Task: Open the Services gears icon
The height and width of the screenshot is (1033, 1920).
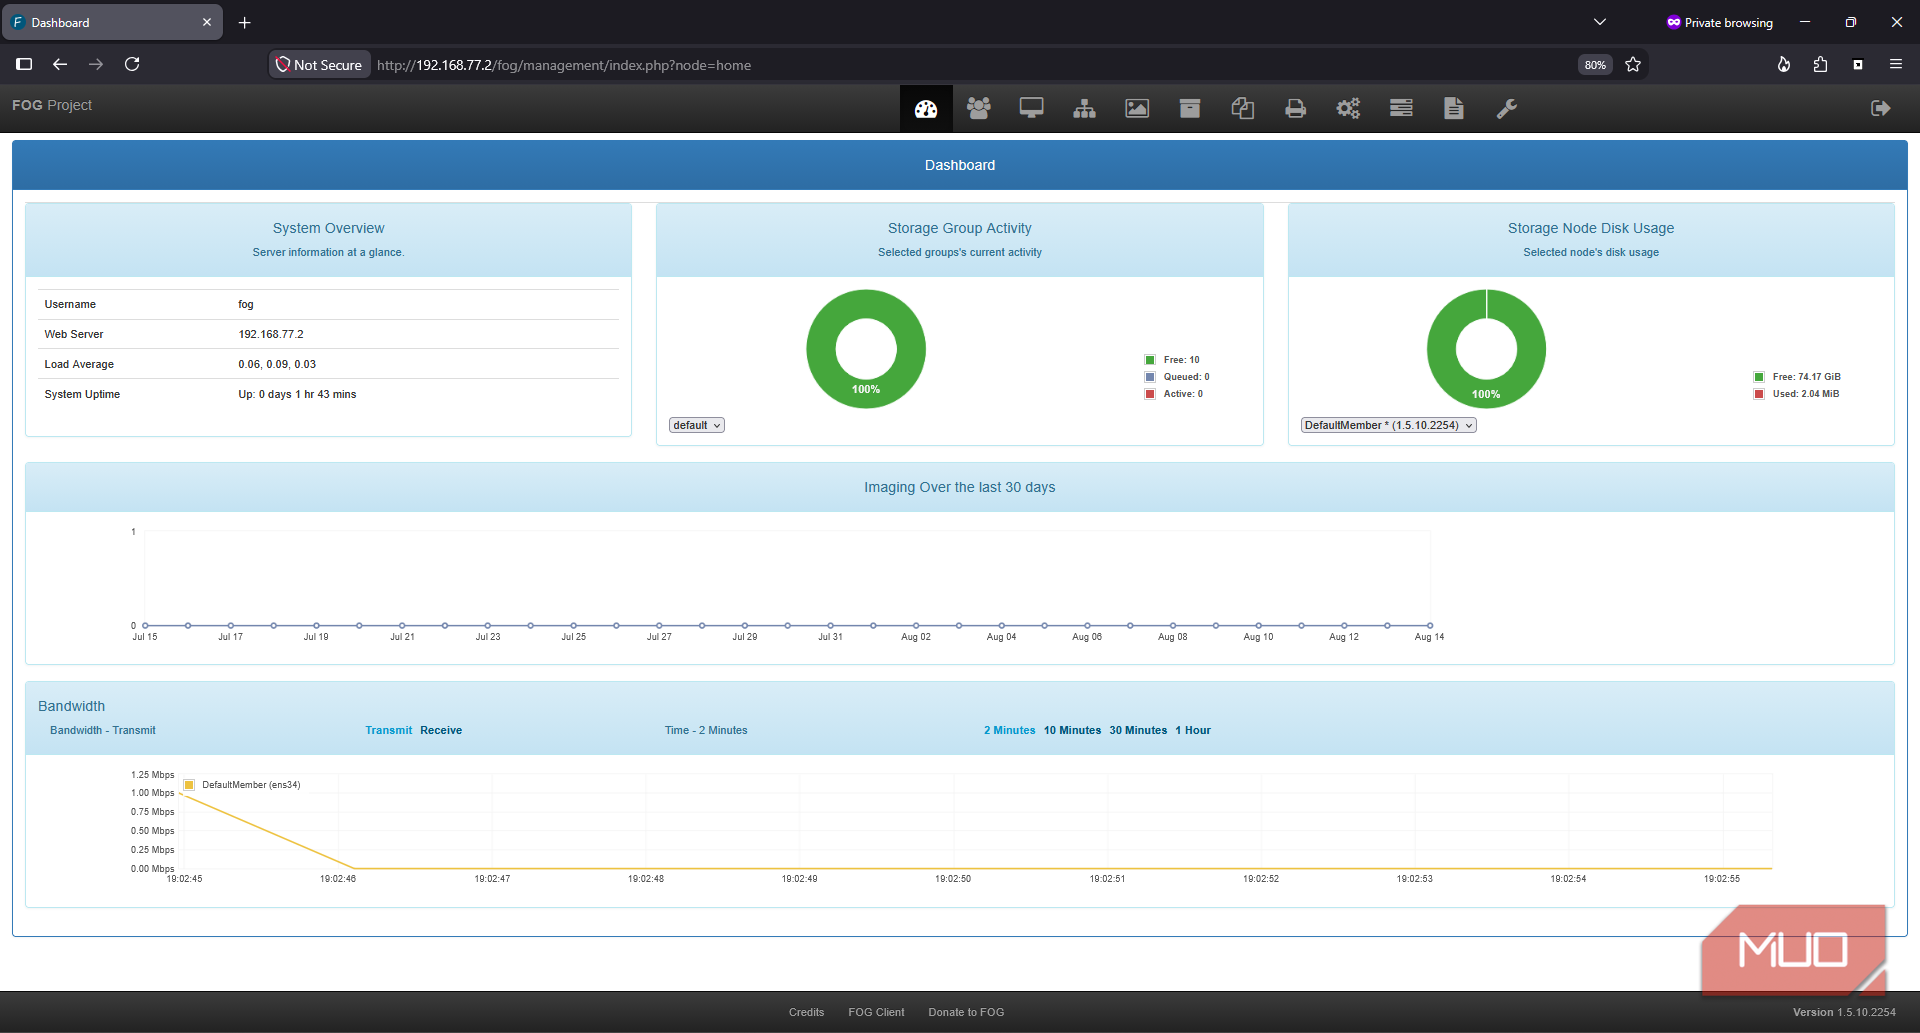Action: (x=1348, y=108)
